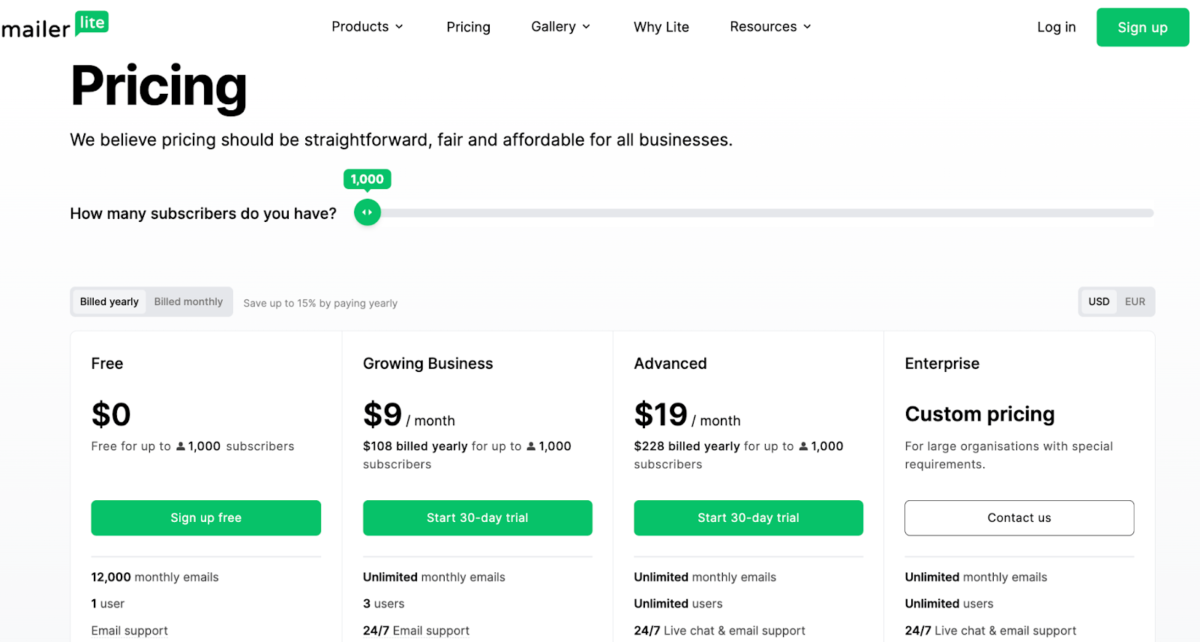Viewport: 1200px width, 642px height.
Task: Open the Products dropdown
Action: (367, 27)
